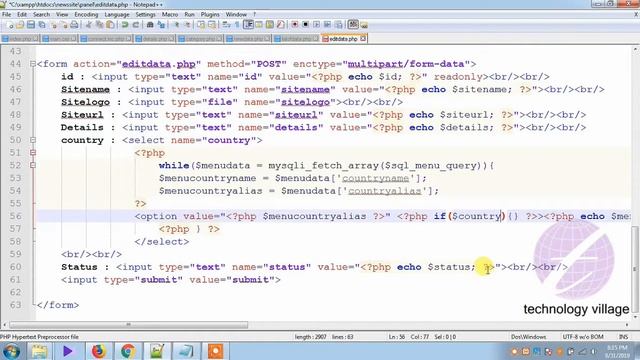This screenshot has height=360, width=640.
Task: Open Firefox from the taskbar
Action: 98,351
